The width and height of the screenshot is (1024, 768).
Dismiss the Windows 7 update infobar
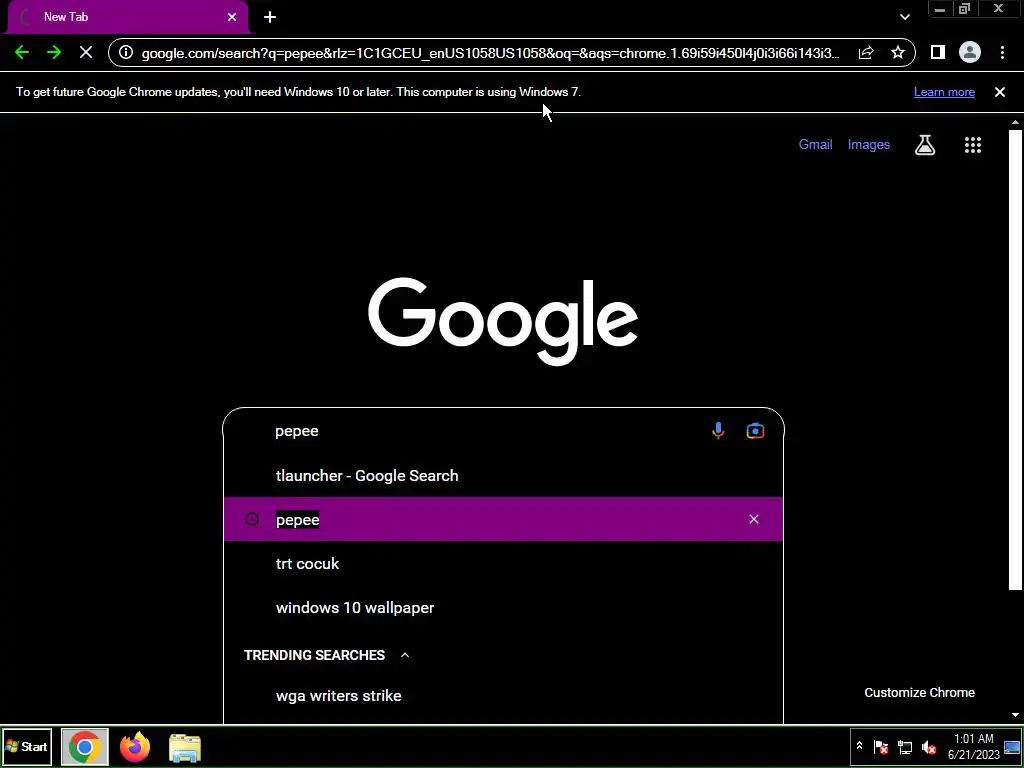tap(1000, 92)
